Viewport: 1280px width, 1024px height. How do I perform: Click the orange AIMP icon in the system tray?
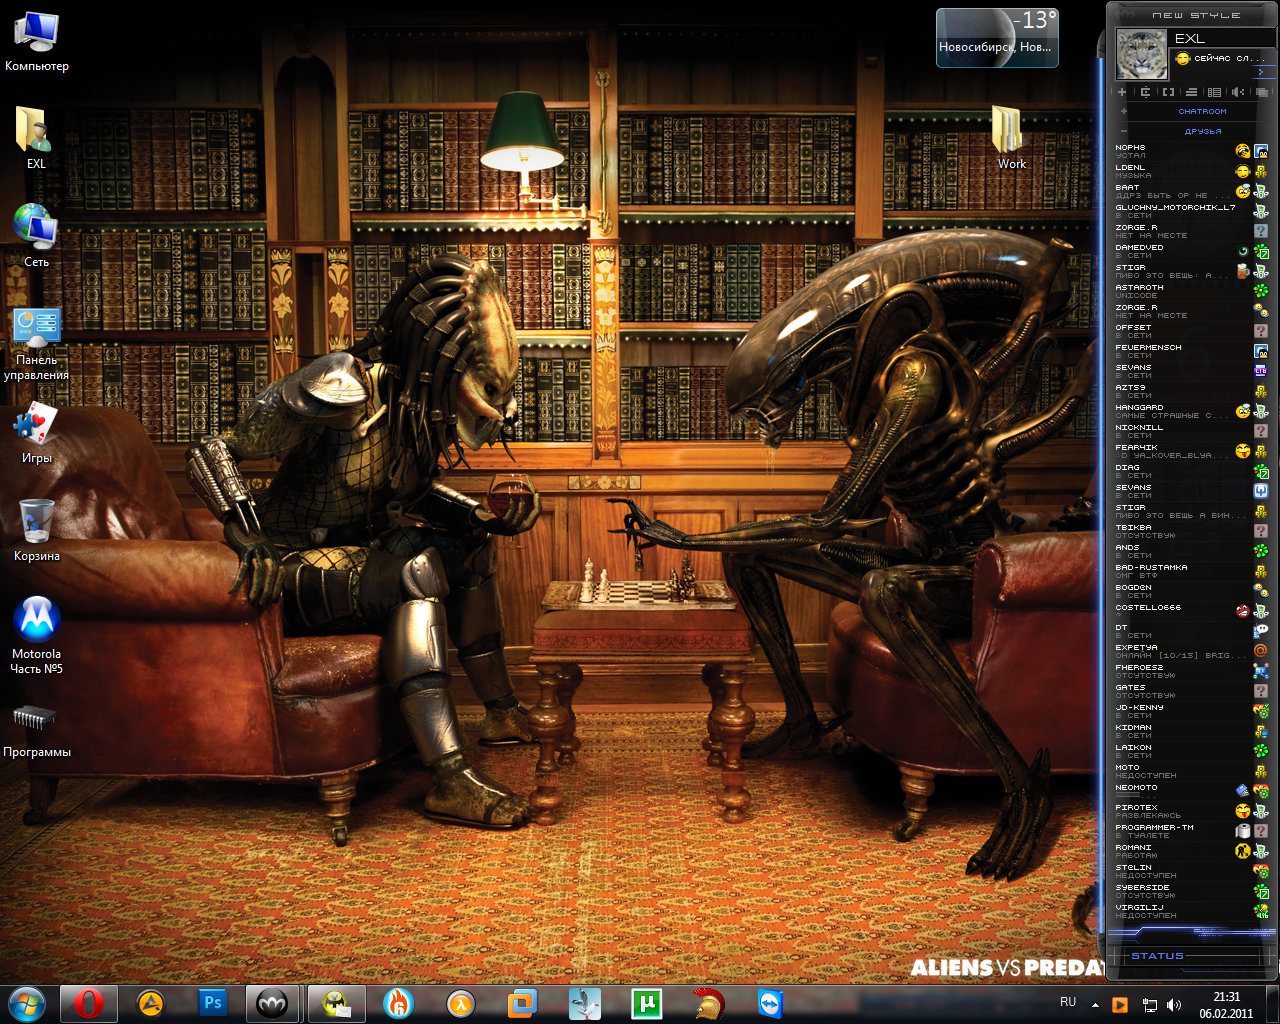pos(1120,1005)
